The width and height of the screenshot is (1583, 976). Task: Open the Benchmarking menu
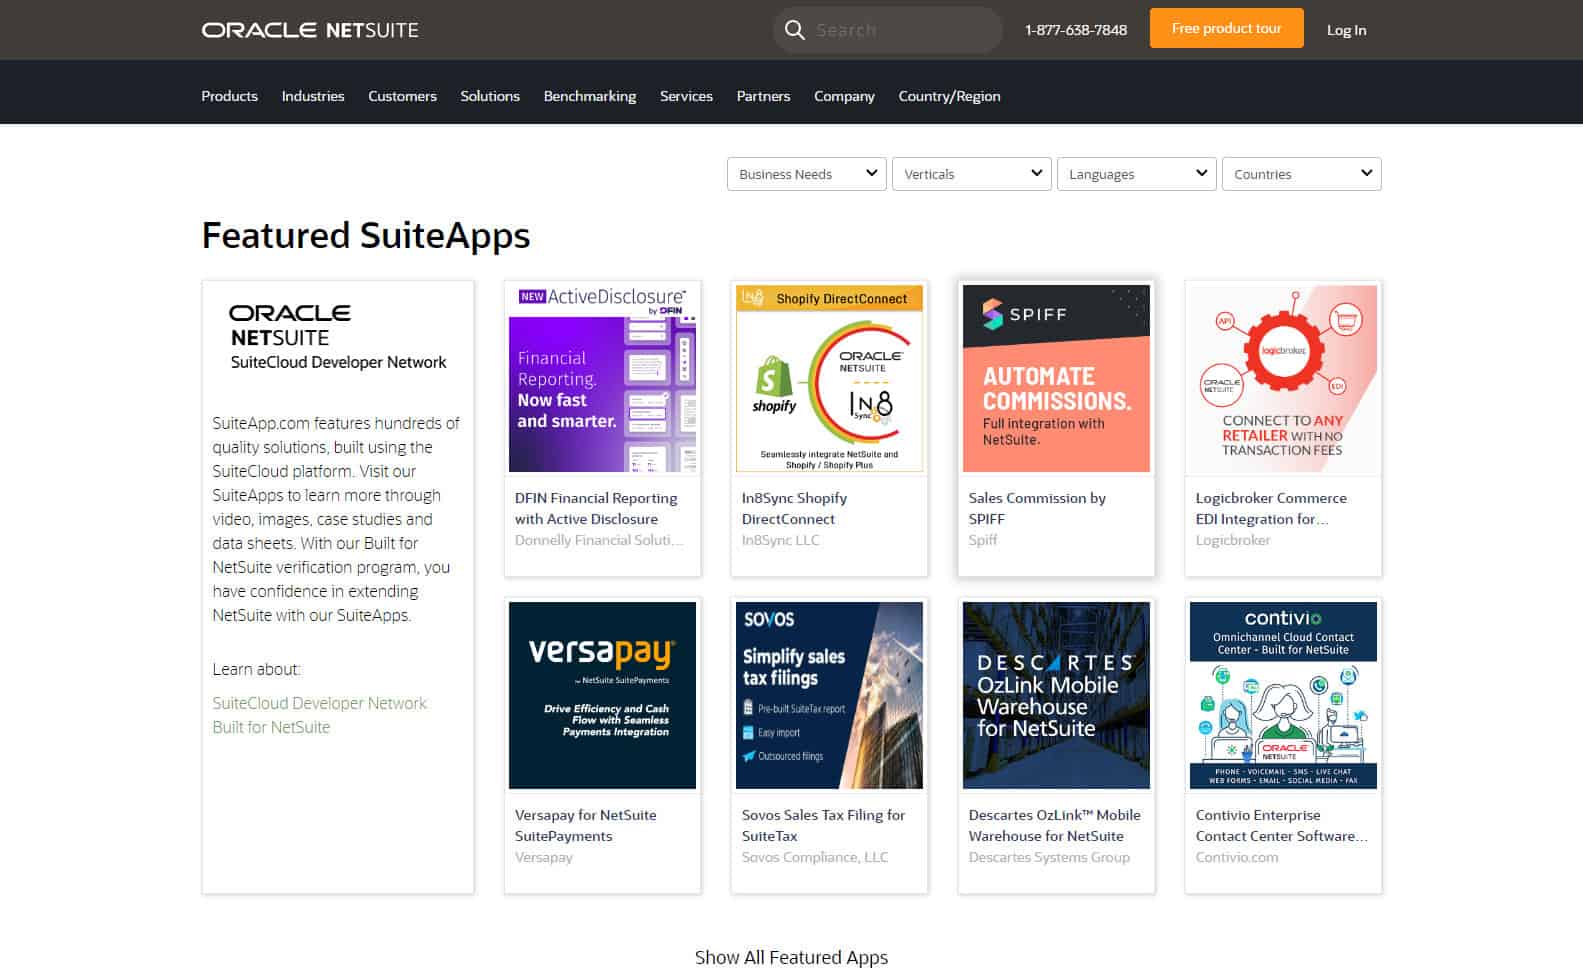click(x=590, y=96)
